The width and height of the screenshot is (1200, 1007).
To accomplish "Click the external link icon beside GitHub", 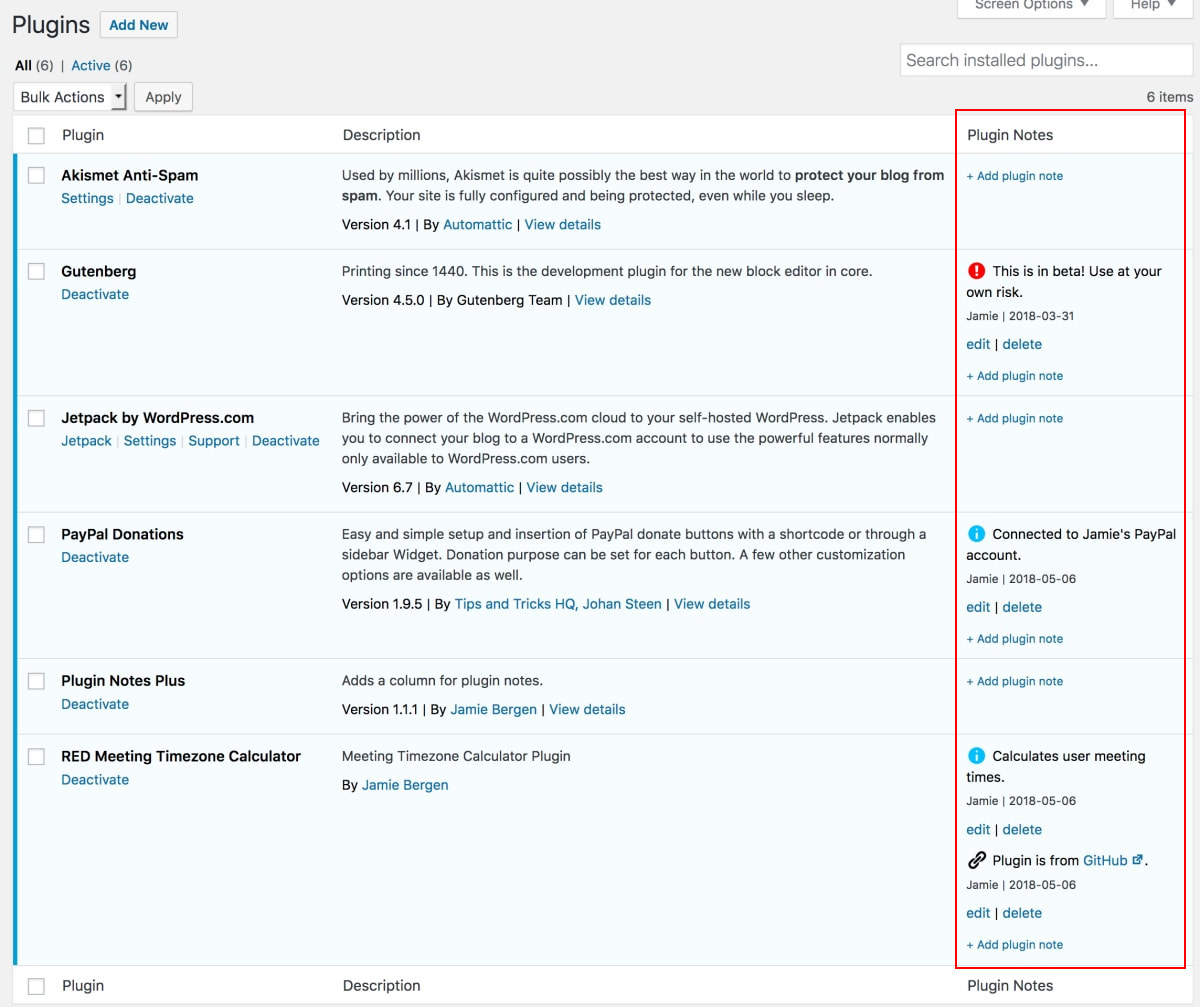I will click(x=1136, y=859).
